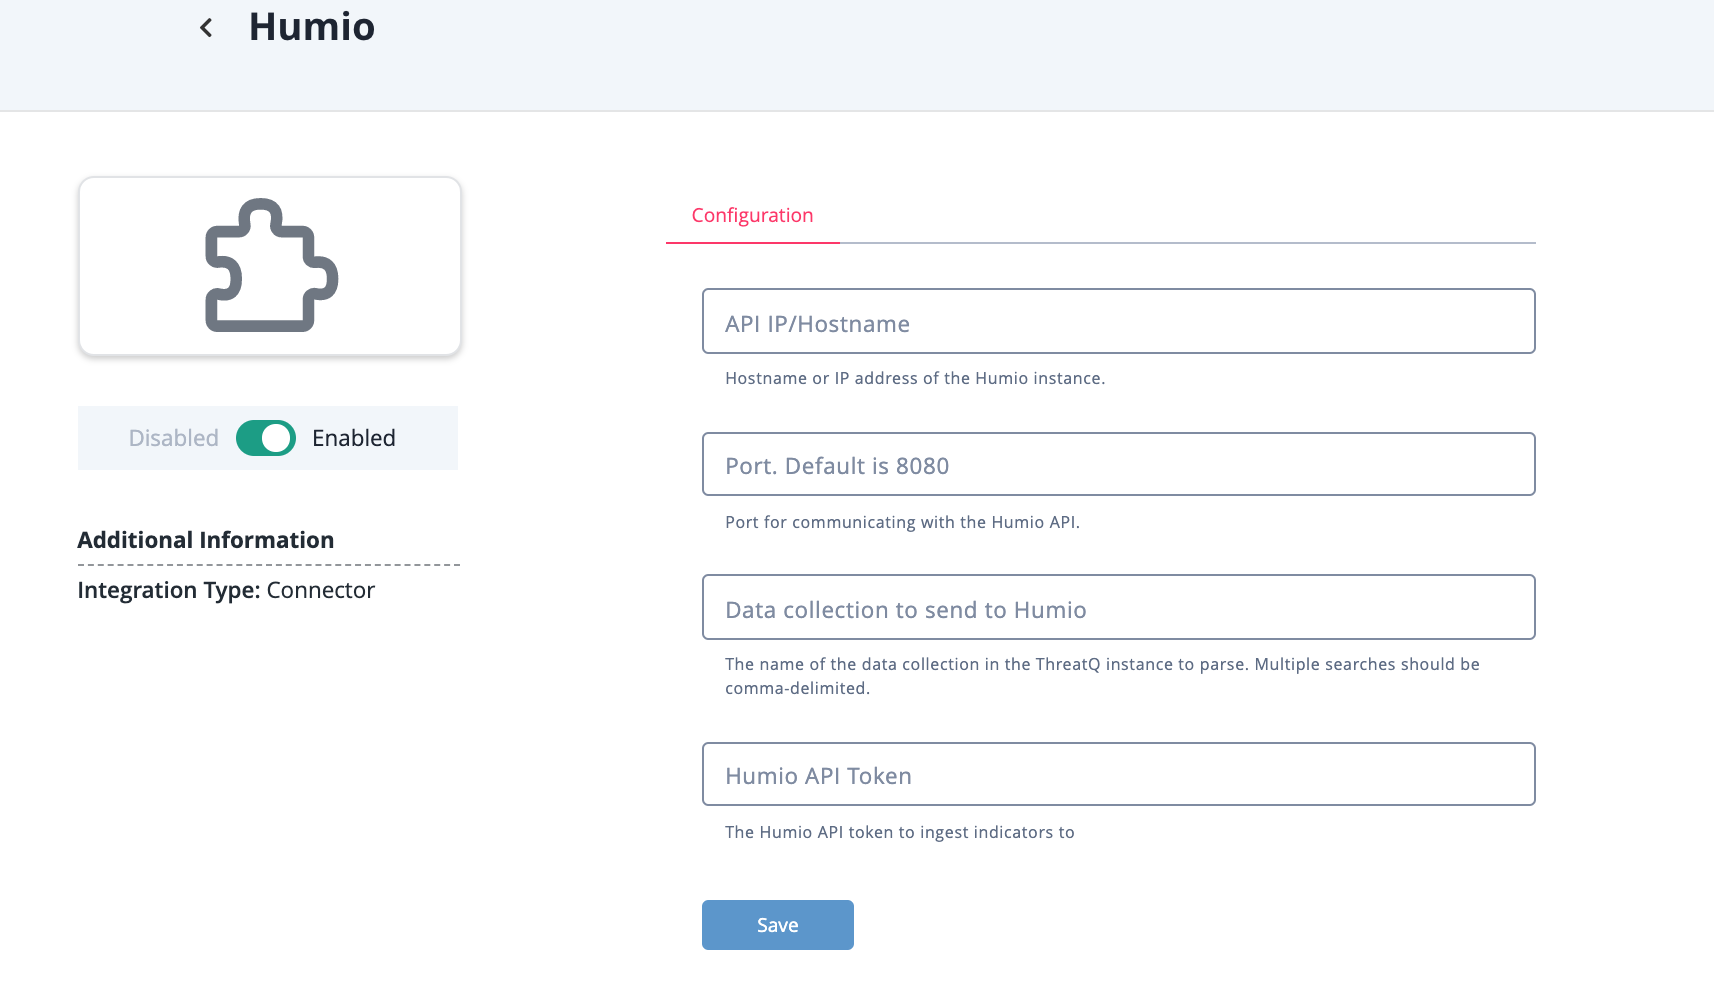The image size is (1714, 1000).
Task: Go back using the arrow beside Humio
Action: (x=206, y=28)
